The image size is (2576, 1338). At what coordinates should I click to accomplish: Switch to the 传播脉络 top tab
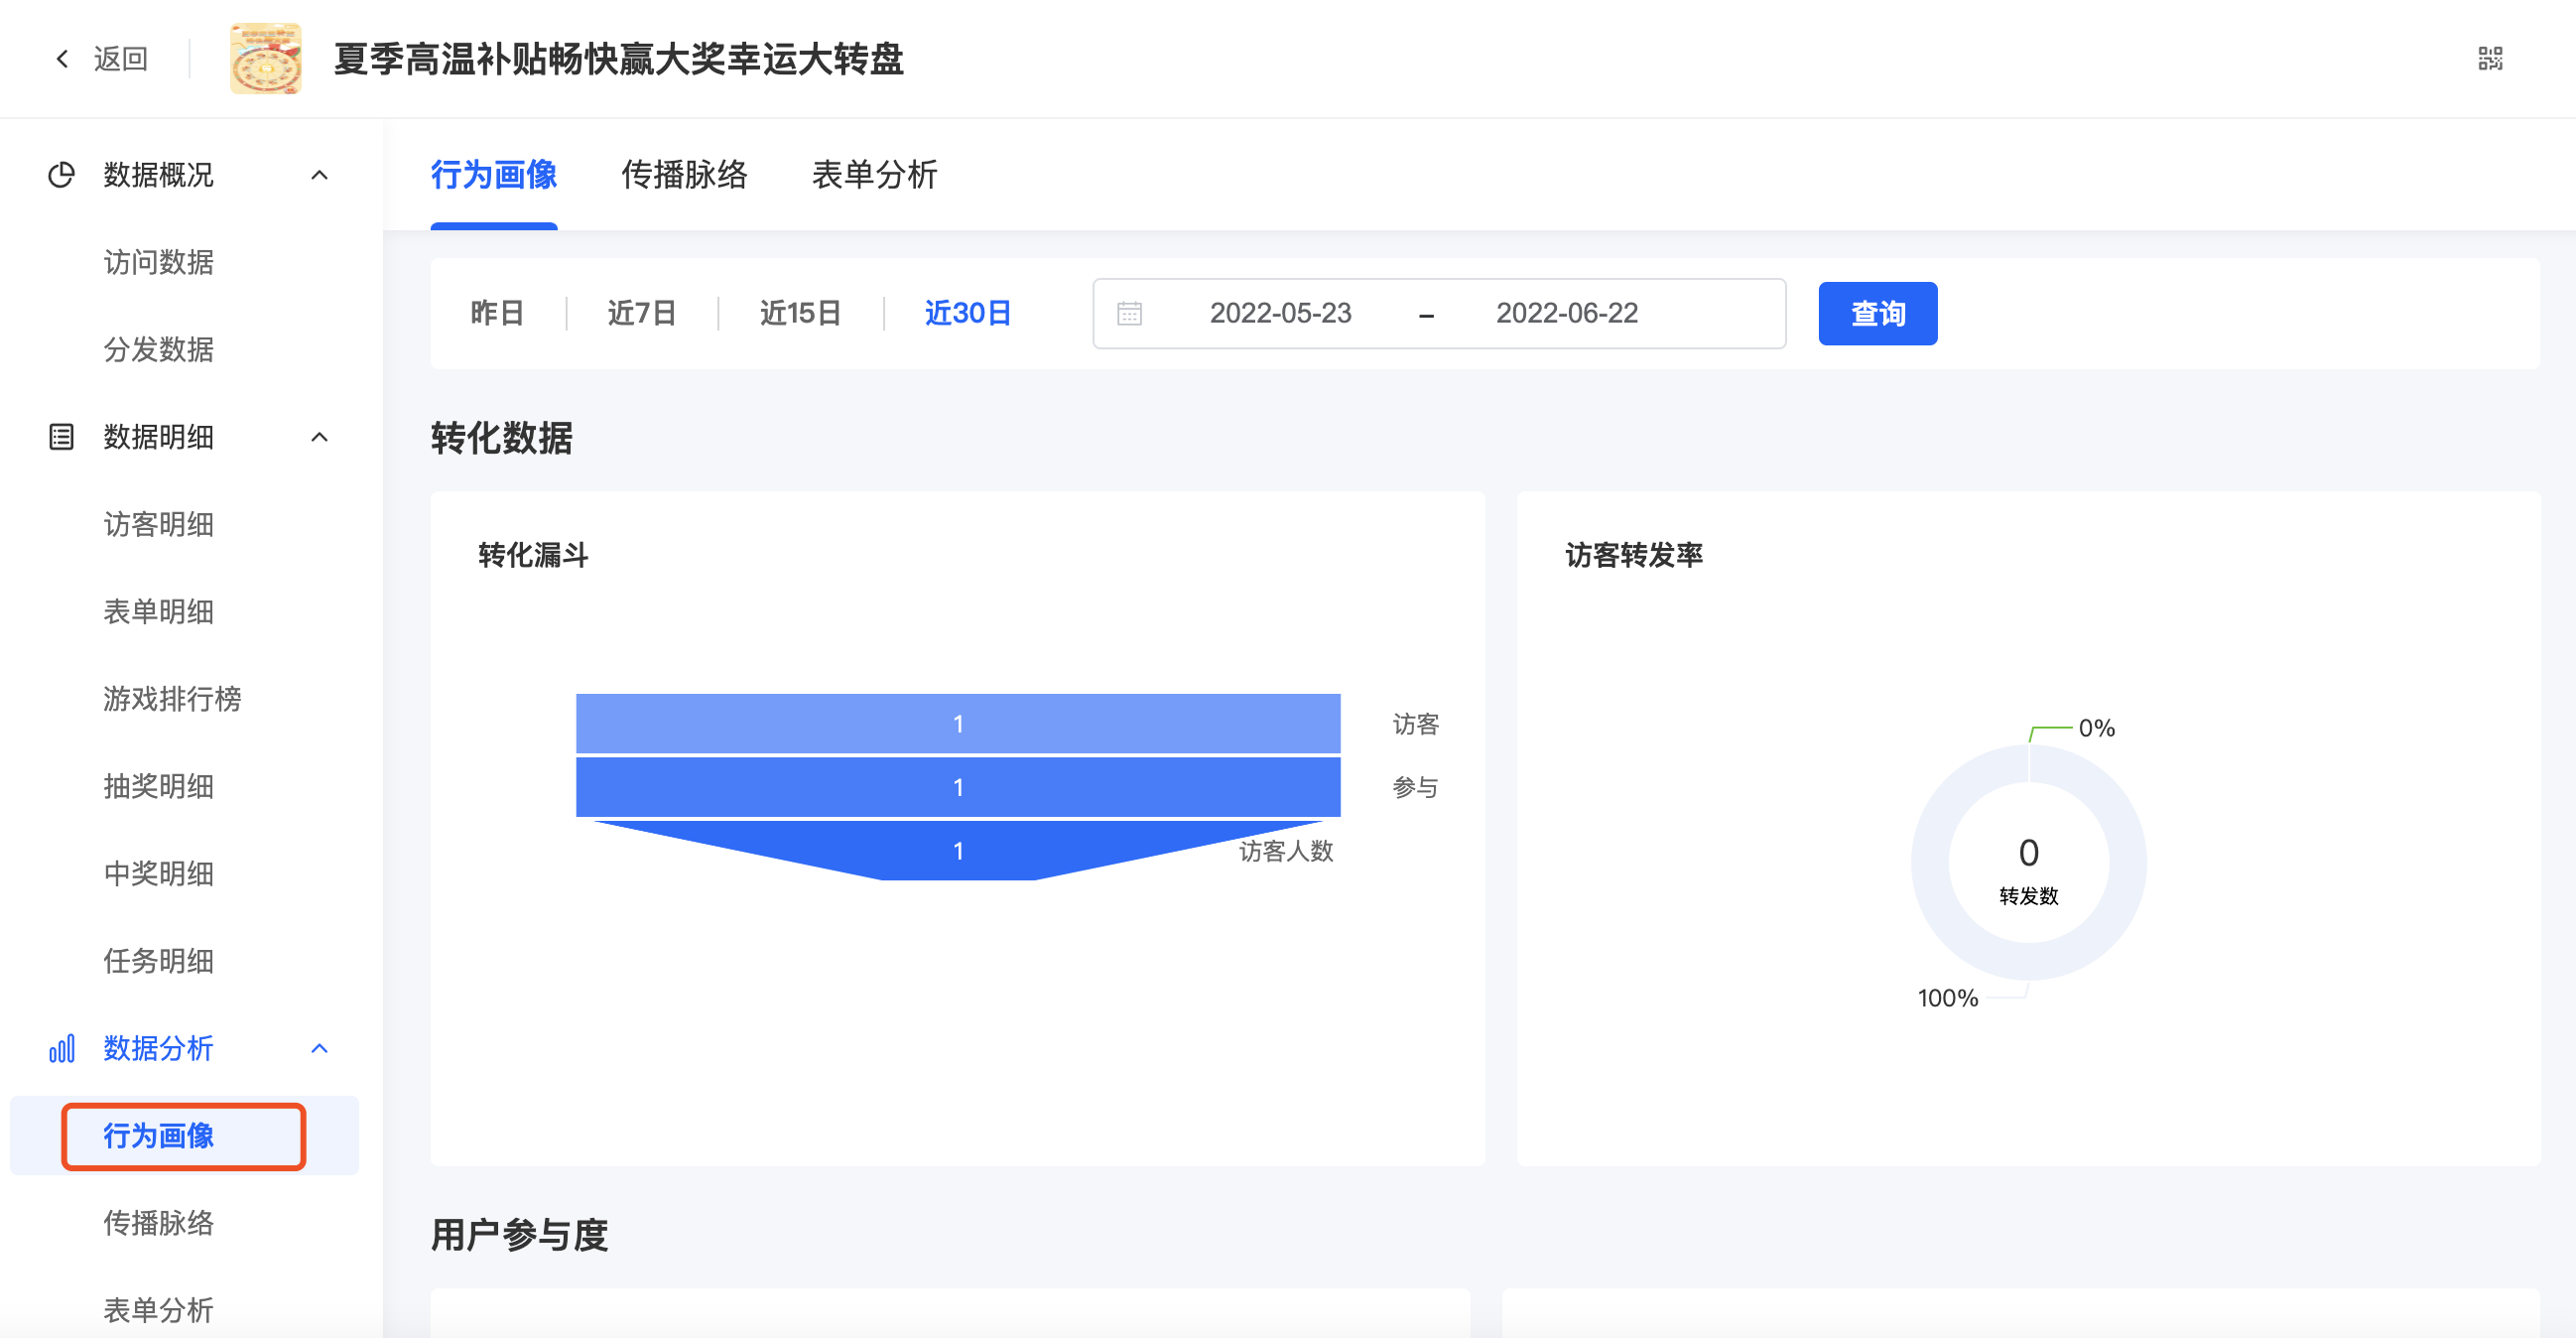pos(684,175)
